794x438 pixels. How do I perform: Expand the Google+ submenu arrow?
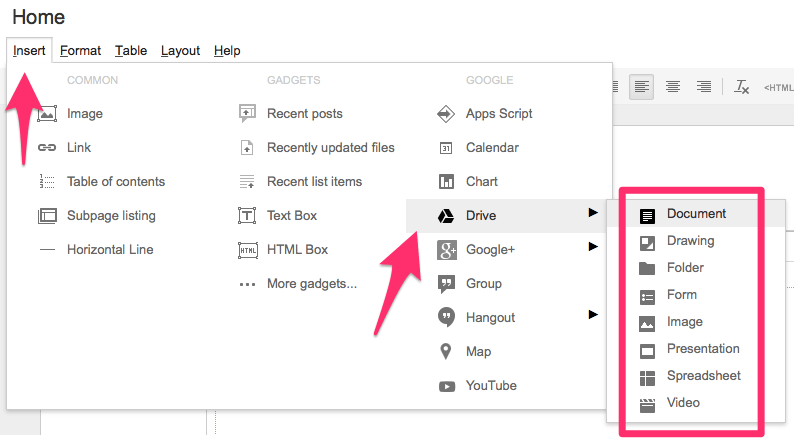point(593,246)
